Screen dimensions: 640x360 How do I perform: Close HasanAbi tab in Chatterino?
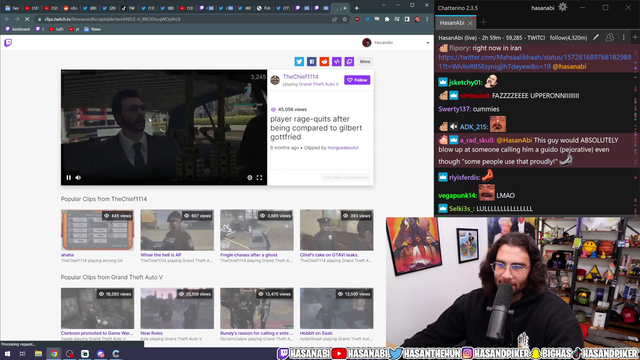click(470, 23)
